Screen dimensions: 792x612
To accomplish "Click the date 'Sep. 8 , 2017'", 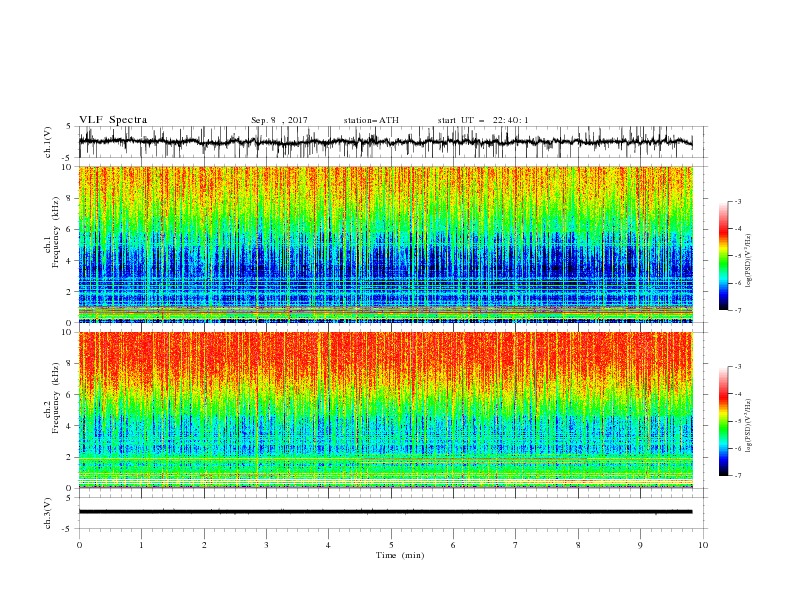I will click(x=279, y=120).
